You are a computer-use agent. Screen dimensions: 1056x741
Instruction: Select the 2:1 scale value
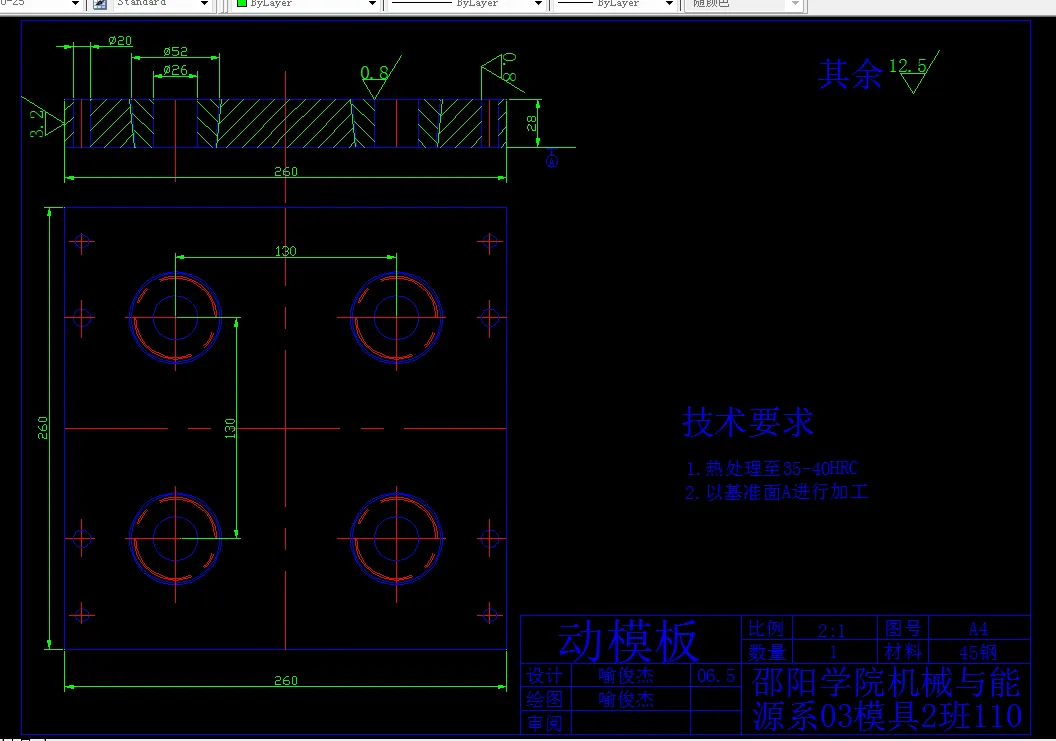coord(832,631)
